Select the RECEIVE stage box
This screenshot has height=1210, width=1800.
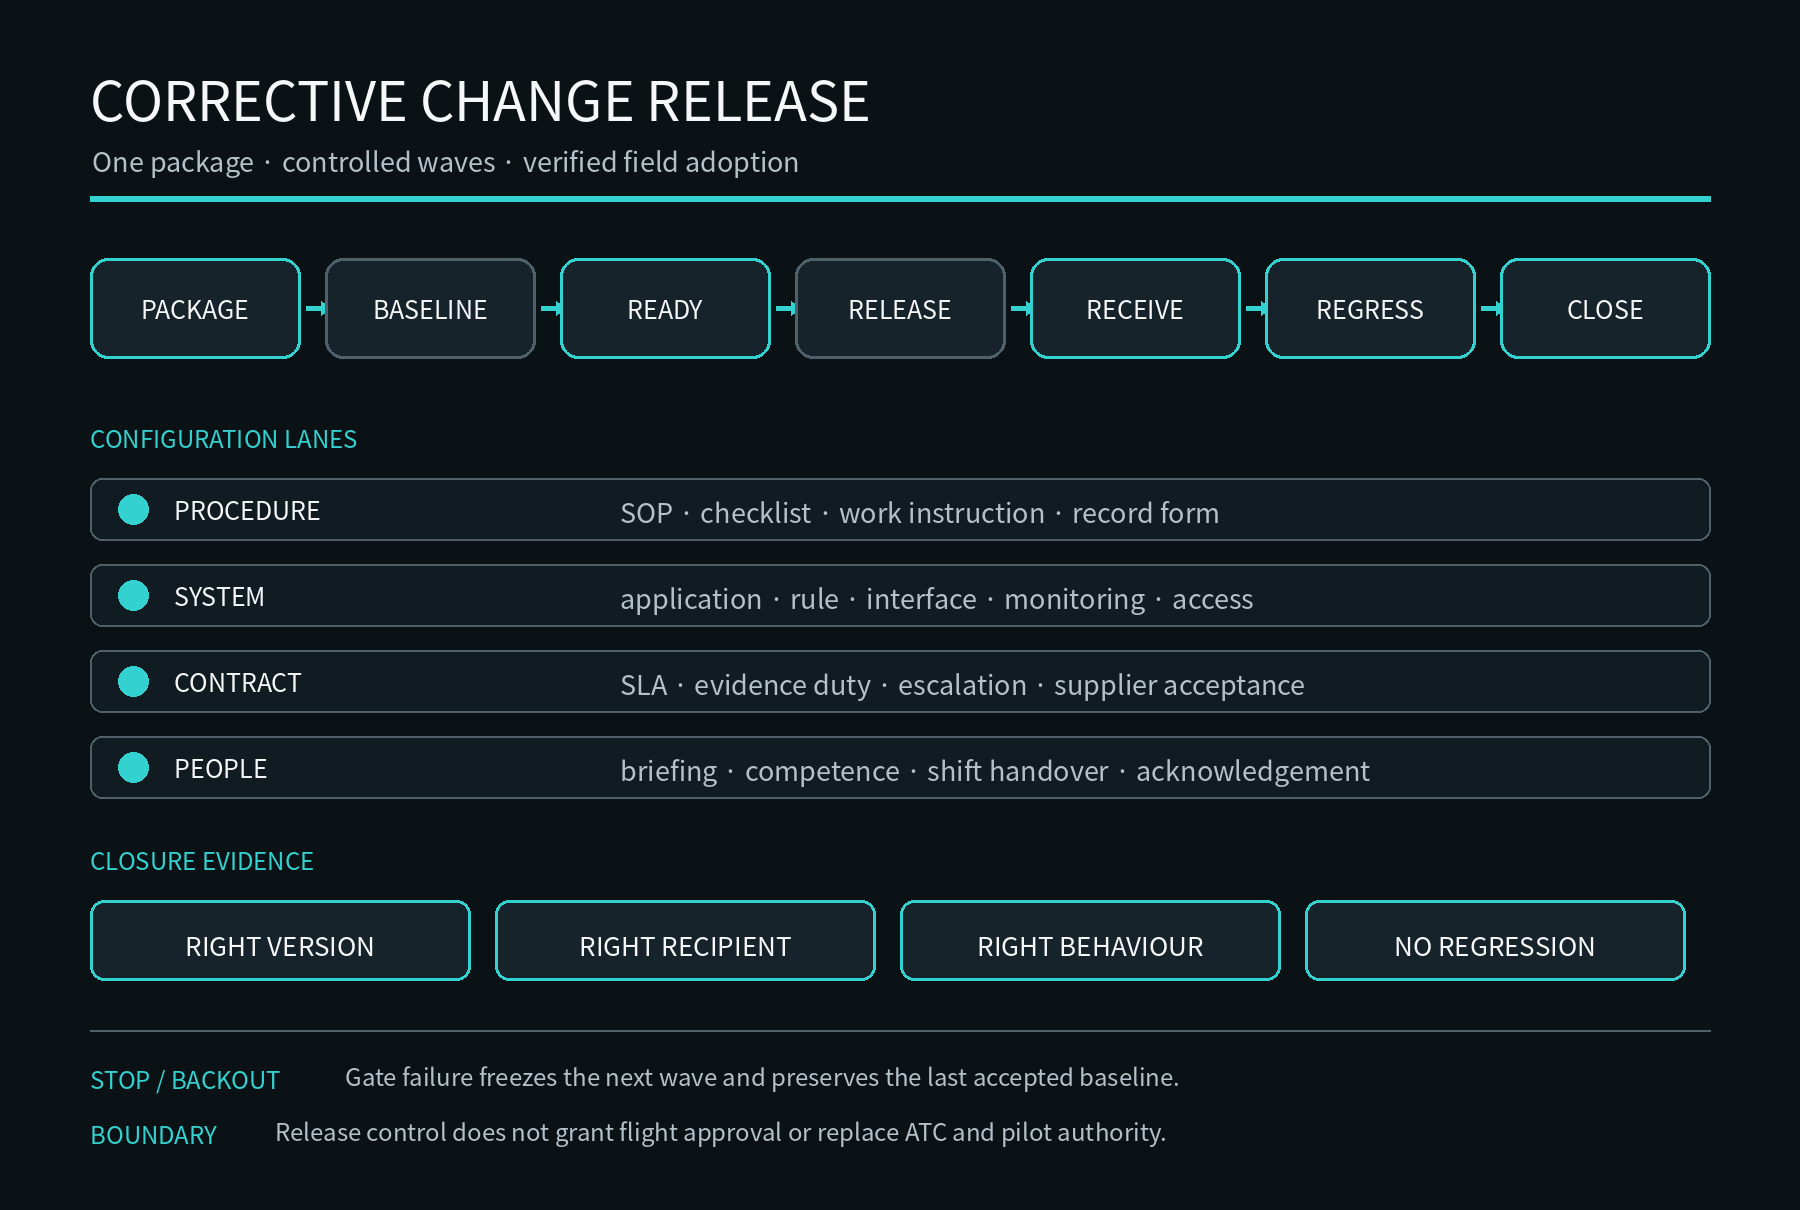tap(1135, 309)
